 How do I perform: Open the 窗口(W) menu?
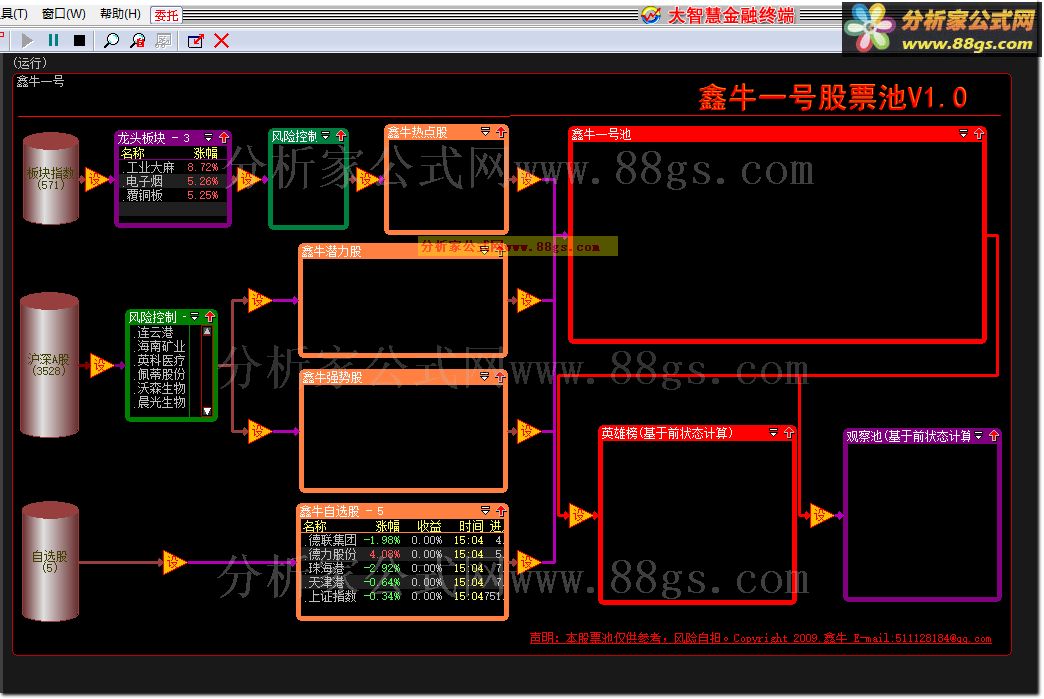[x=63, y=13]
